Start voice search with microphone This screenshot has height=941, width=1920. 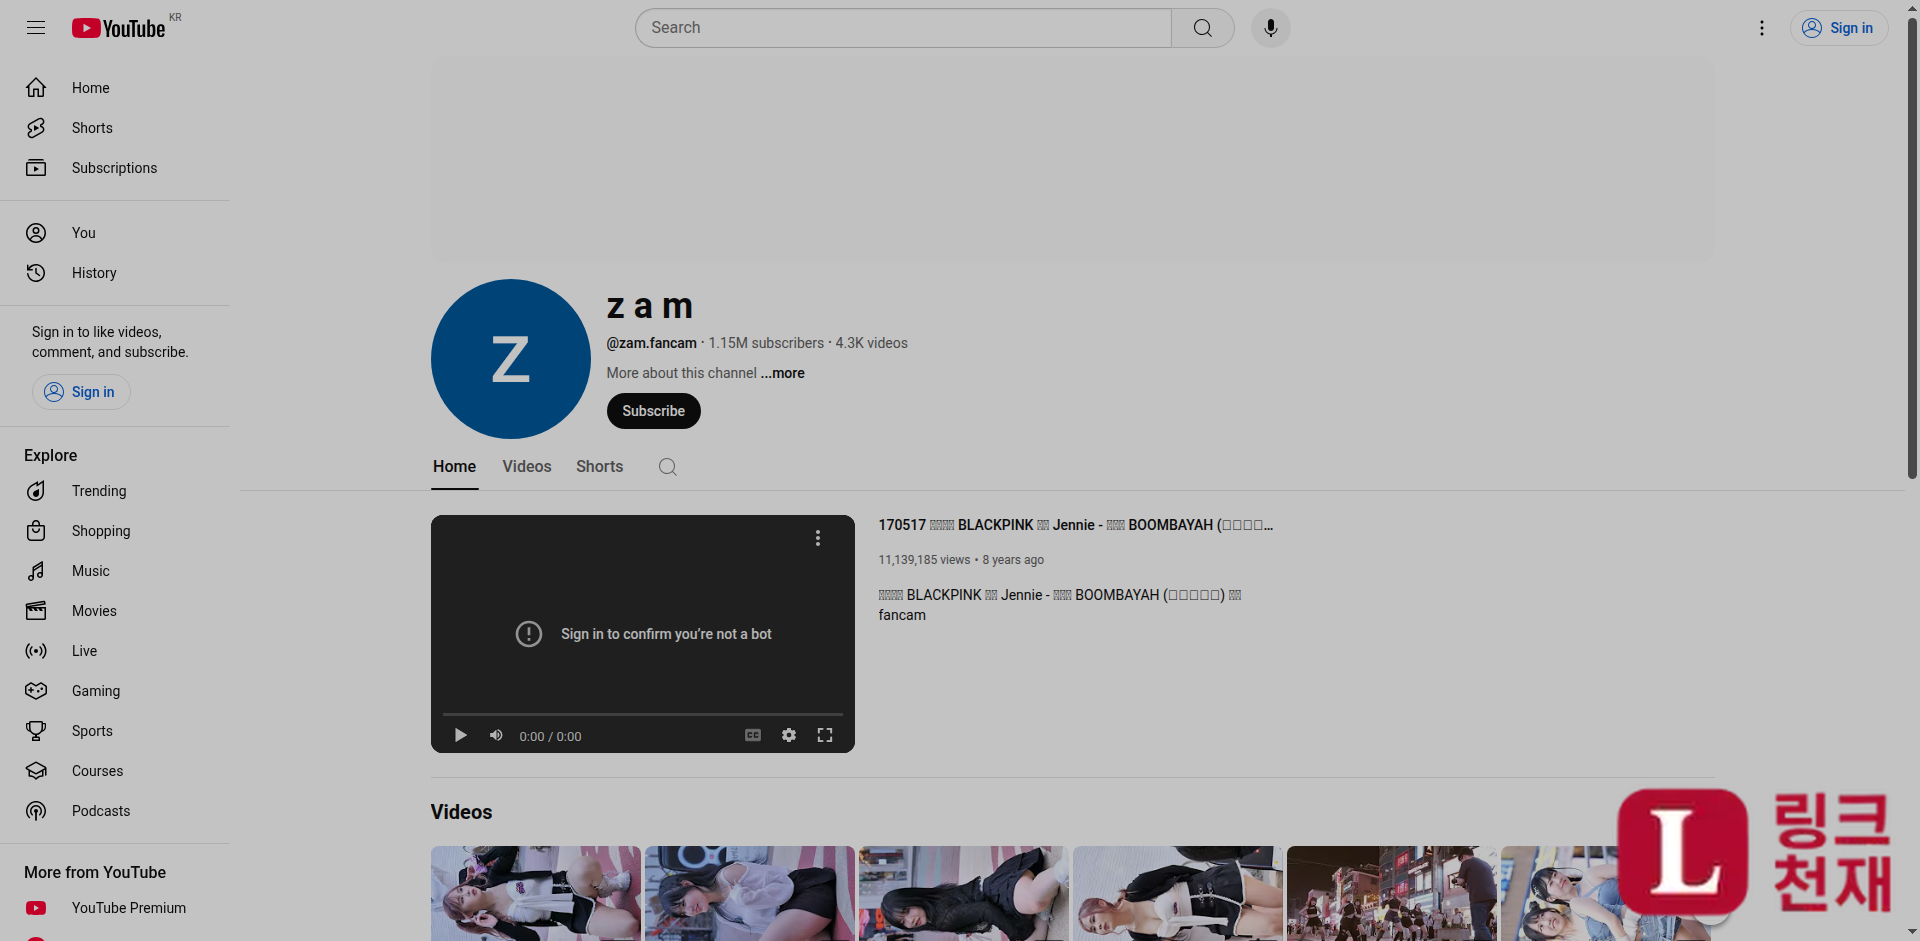point(1271,28)
